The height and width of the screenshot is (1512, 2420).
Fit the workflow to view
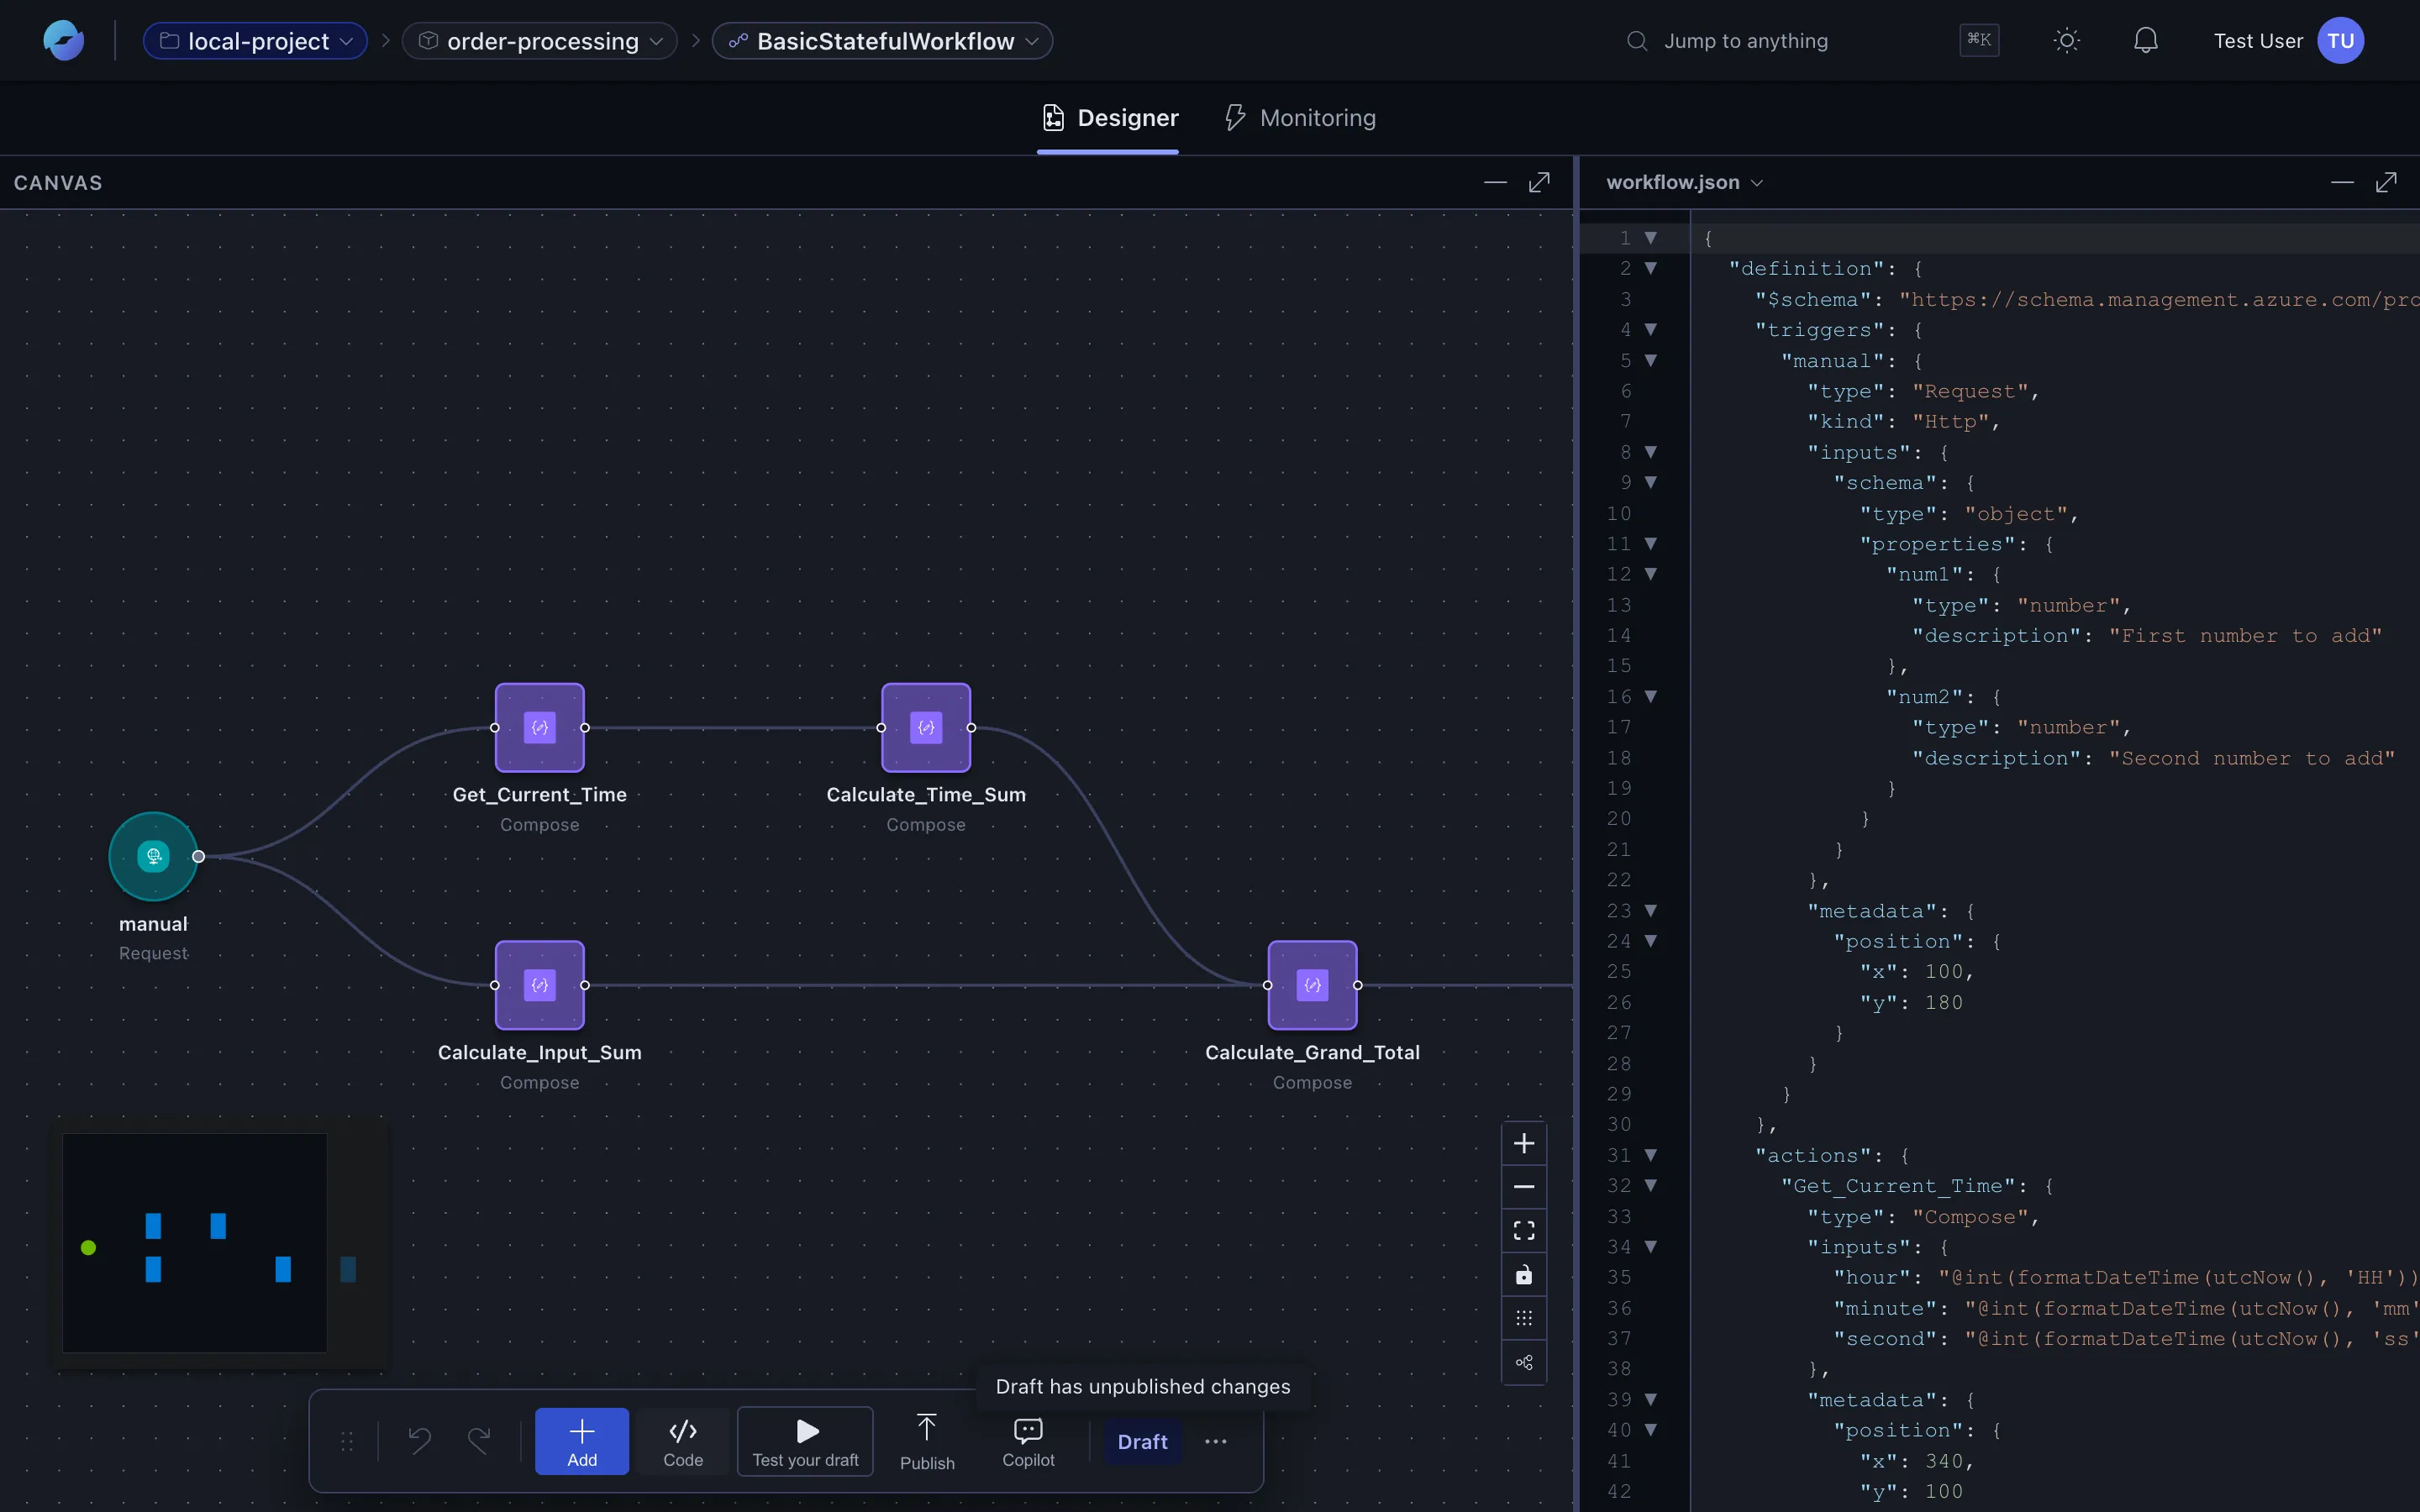pos(1524,1231)
